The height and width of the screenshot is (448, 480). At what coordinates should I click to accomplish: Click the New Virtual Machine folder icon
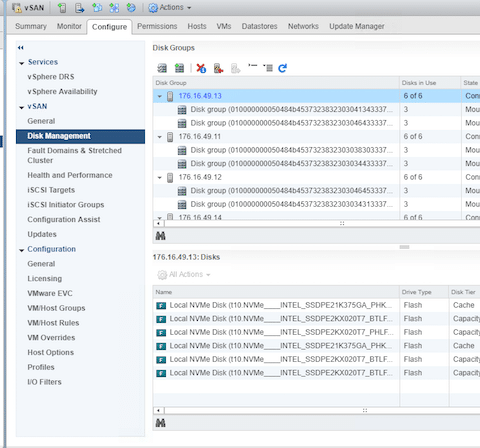coord(97,8)
